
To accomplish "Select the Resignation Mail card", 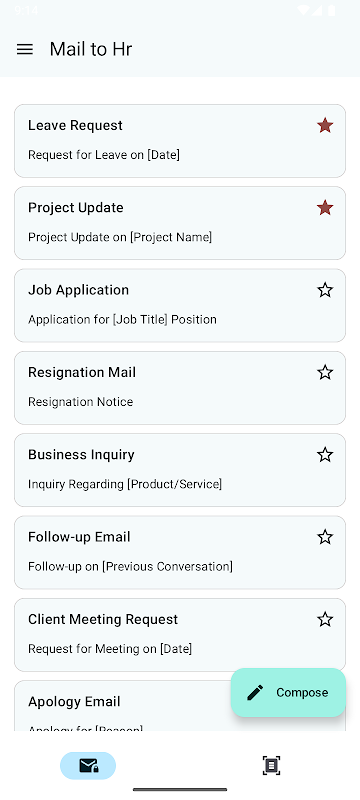I will (180, 388).
